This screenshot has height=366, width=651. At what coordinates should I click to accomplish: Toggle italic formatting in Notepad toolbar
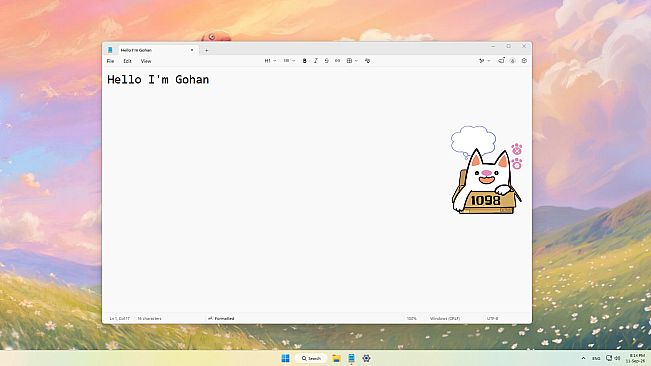316,61
